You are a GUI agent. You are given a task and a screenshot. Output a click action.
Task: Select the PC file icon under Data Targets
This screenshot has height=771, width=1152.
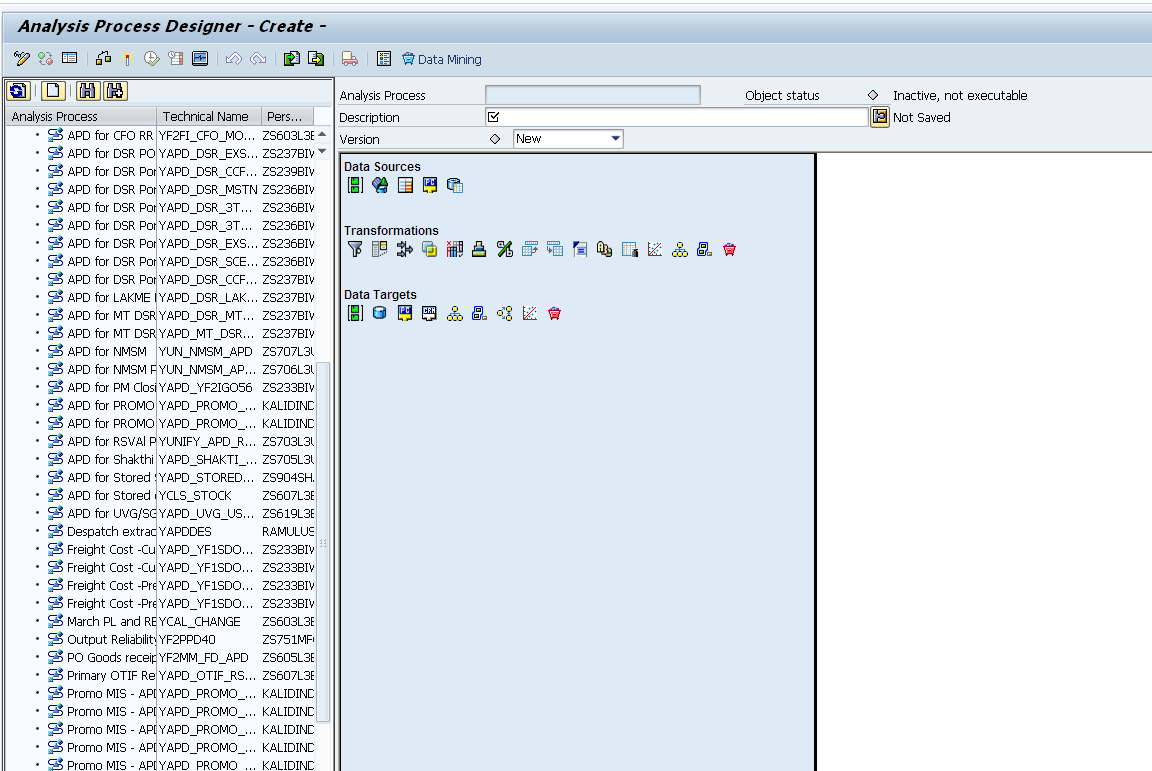(405, 313)
